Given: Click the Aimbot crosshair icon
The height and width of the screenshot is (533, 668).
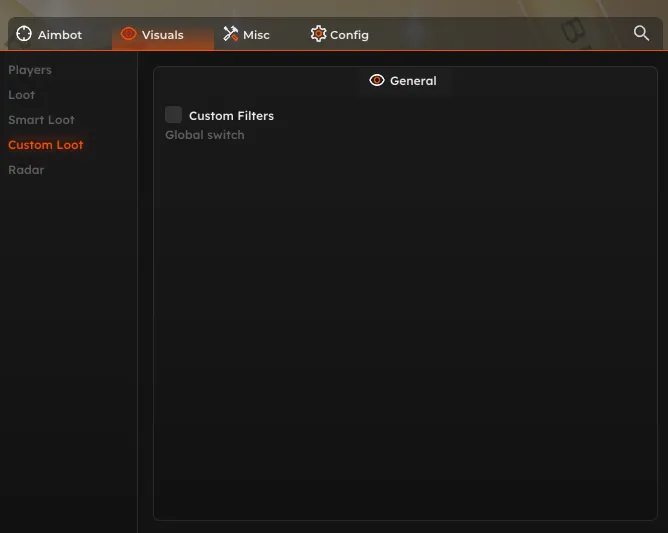Looking at the screenshot, I should click(24, 34).
